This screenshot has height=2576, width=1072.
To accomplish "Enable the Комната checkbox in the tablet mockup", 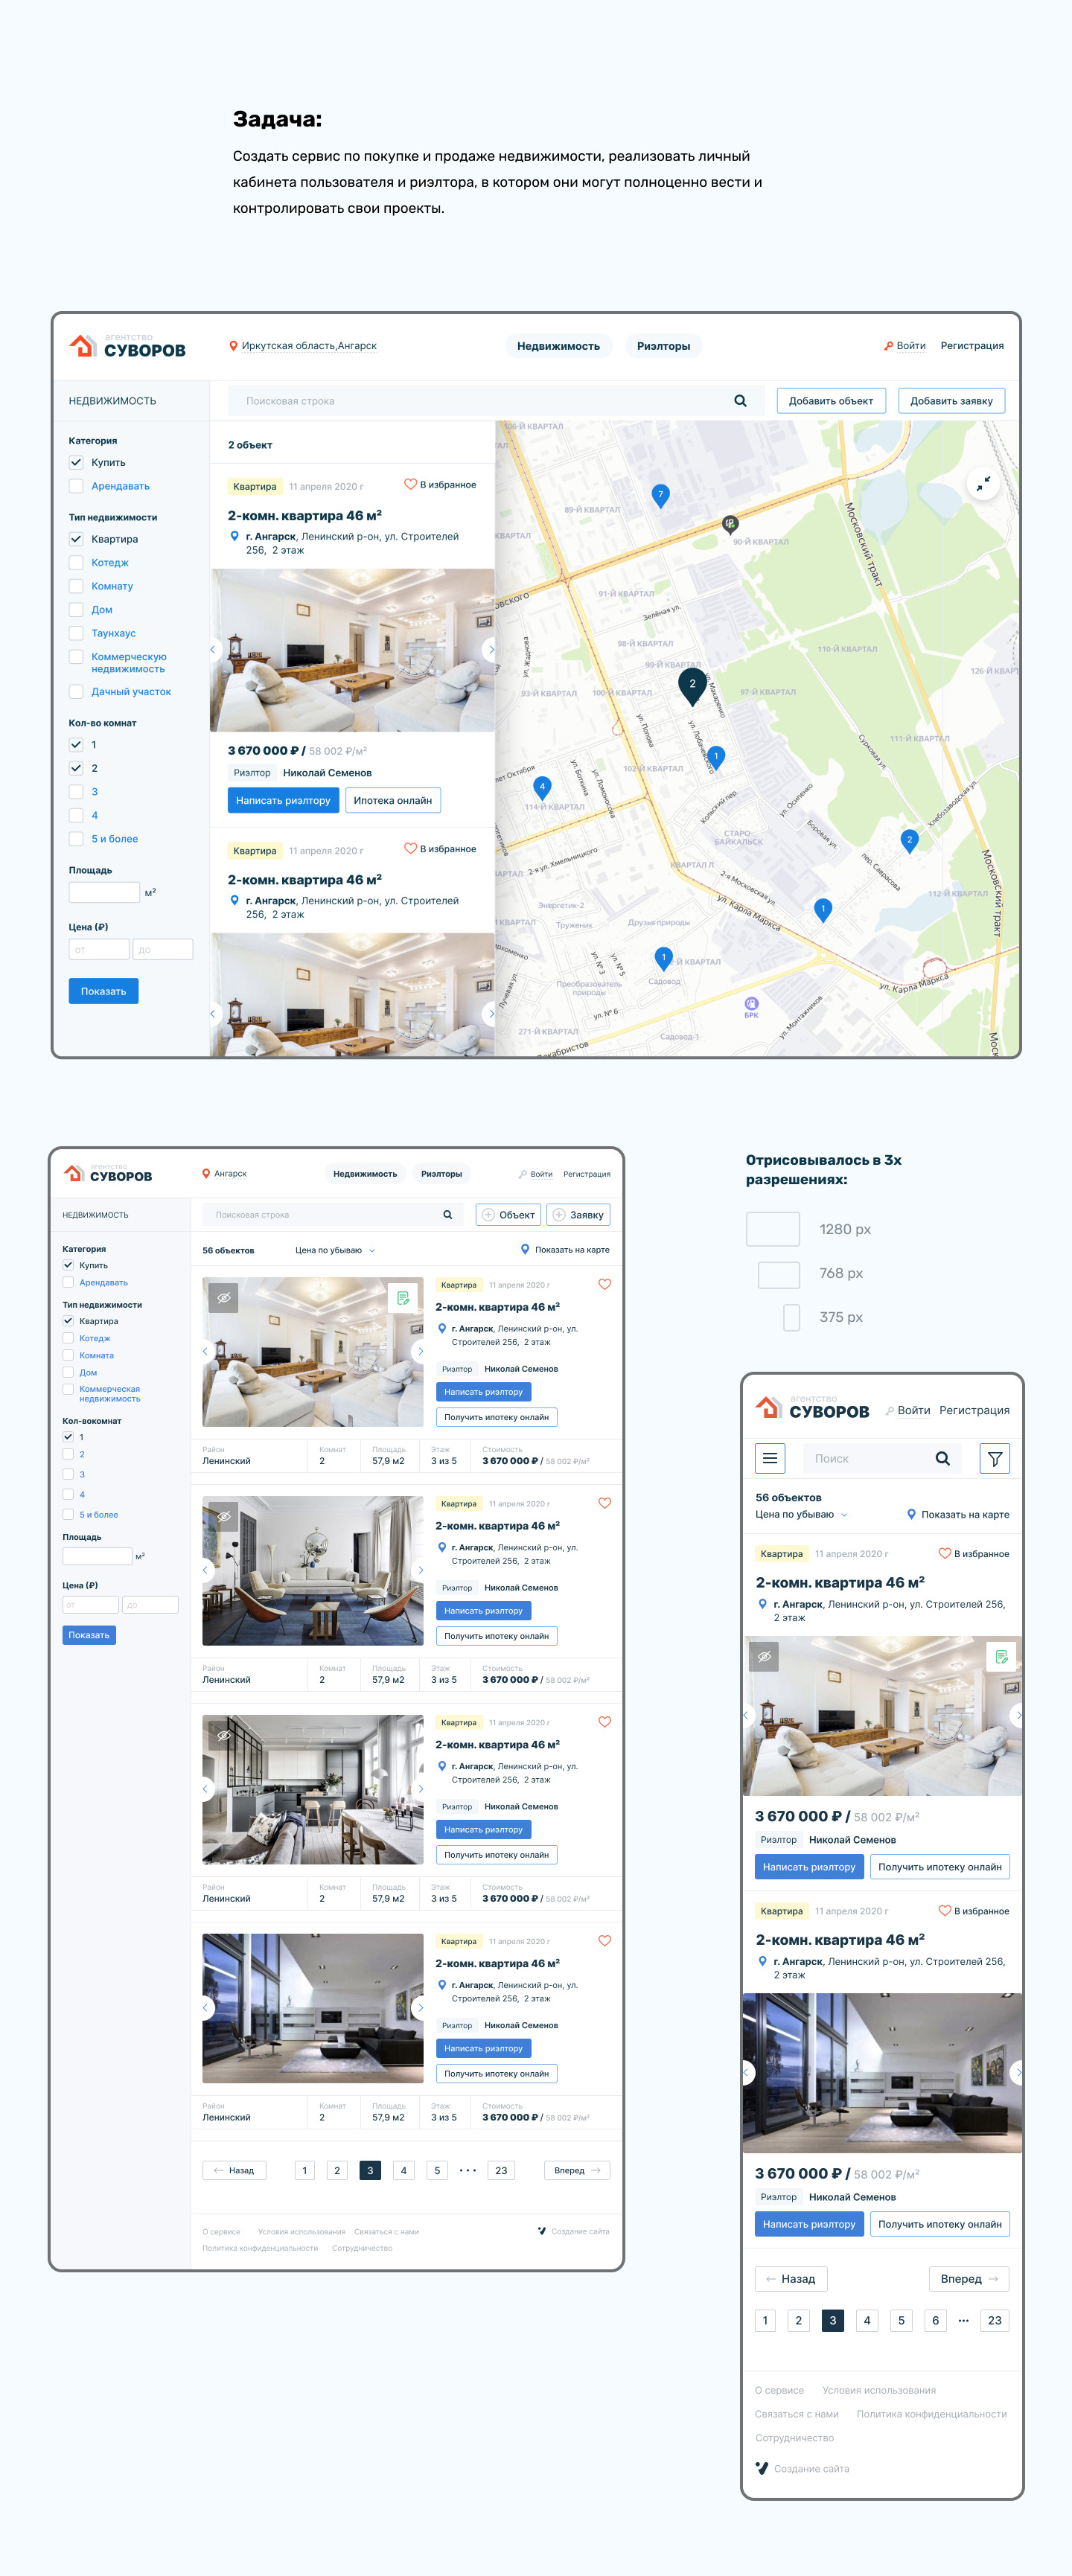I will [x=68, y=1355].
